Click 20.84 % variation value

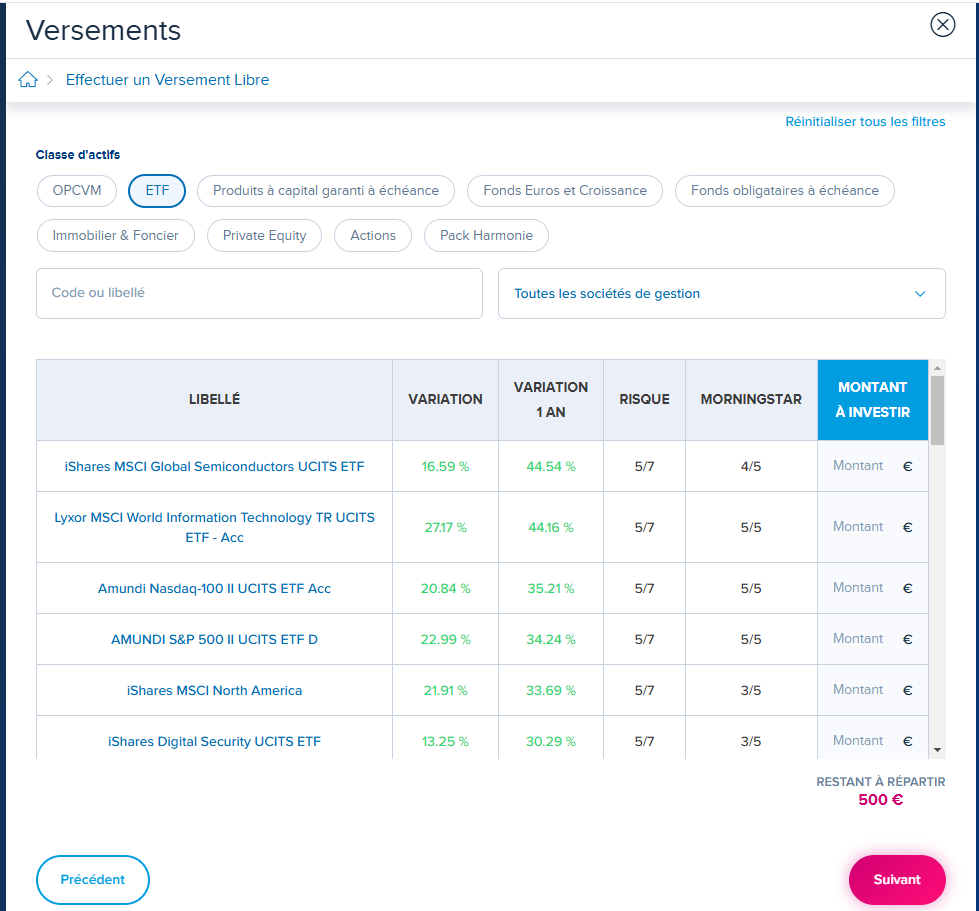(445, 588)
